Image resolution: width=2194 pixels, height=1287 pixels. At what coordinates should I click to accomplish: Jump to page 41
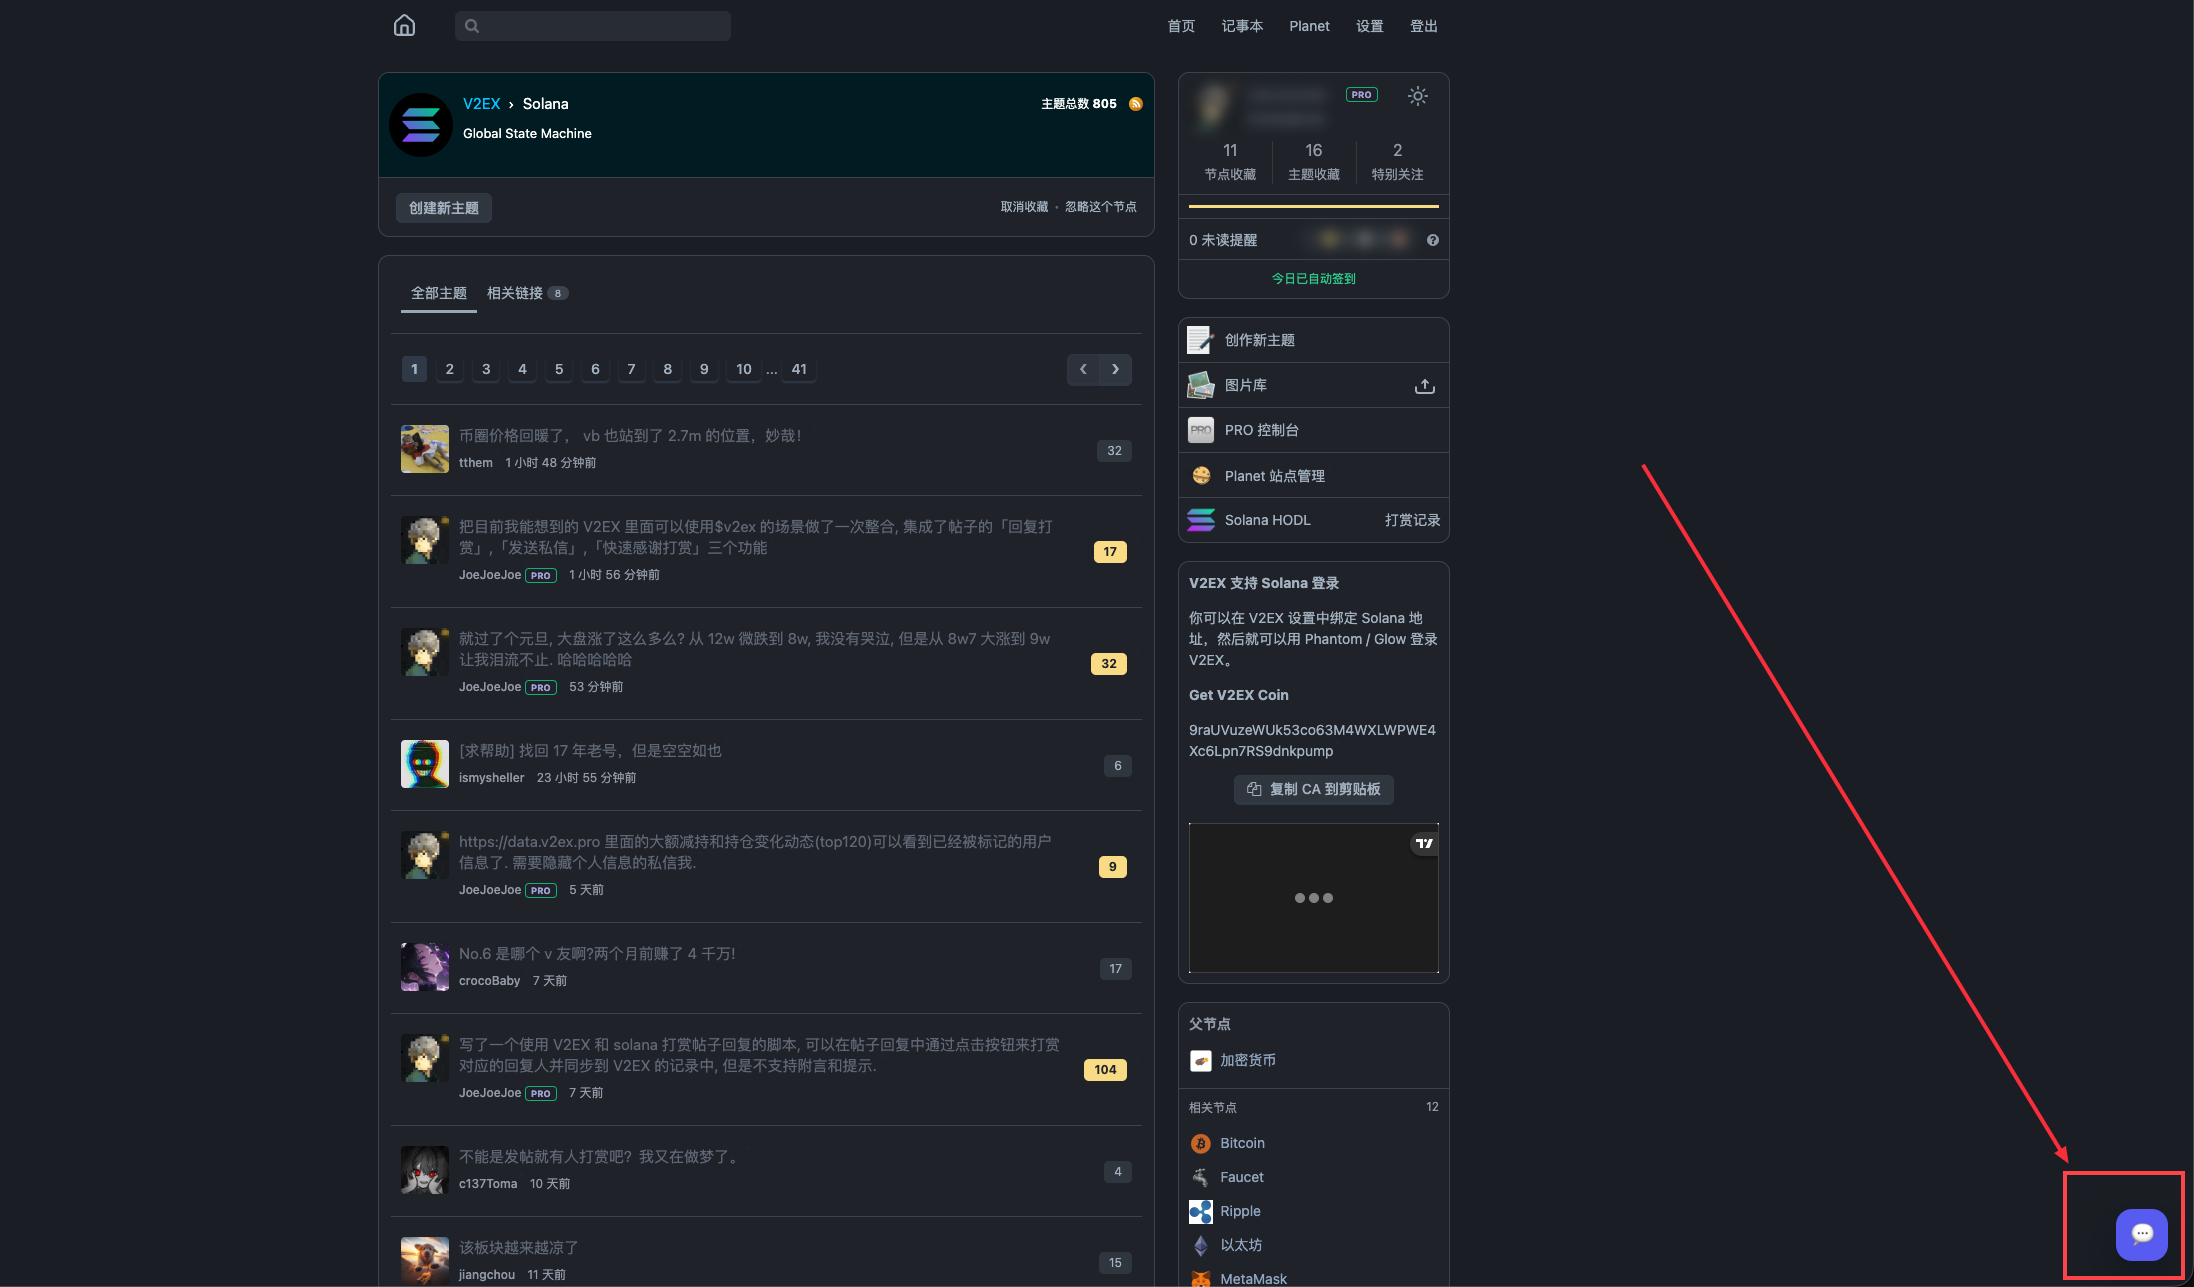point(799,369)
